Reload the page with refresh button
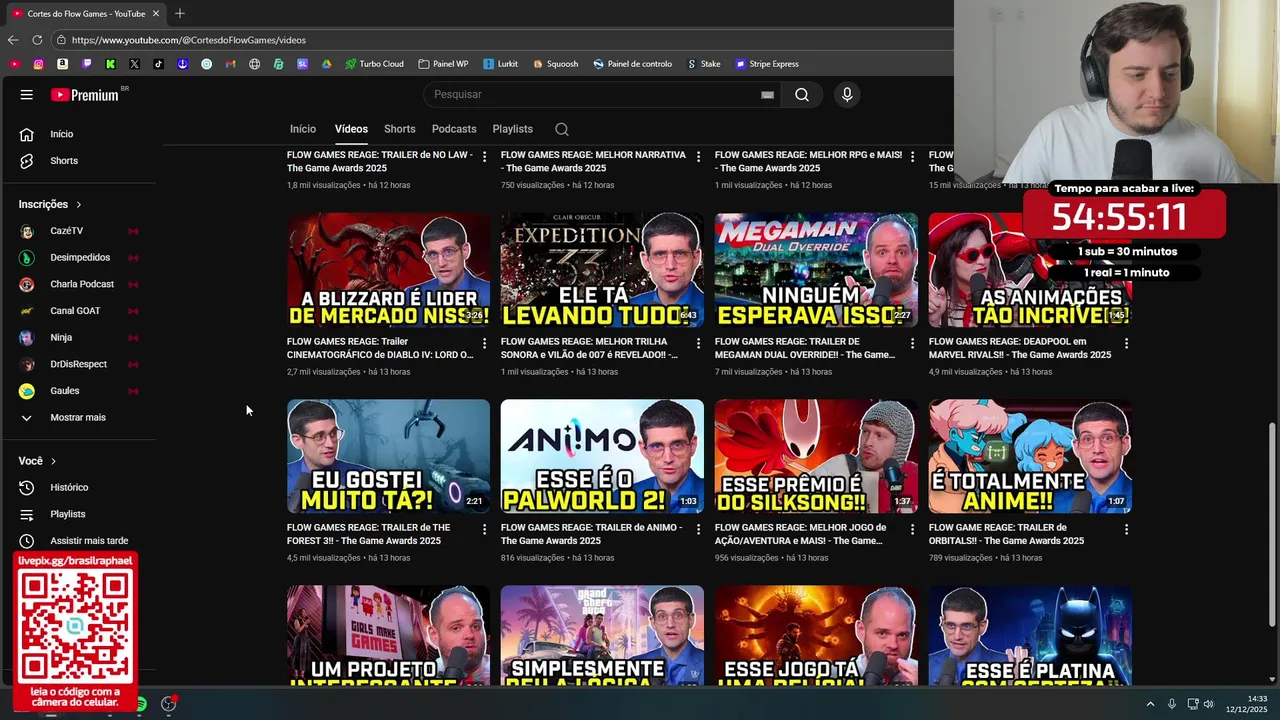 tap(37, 40)
